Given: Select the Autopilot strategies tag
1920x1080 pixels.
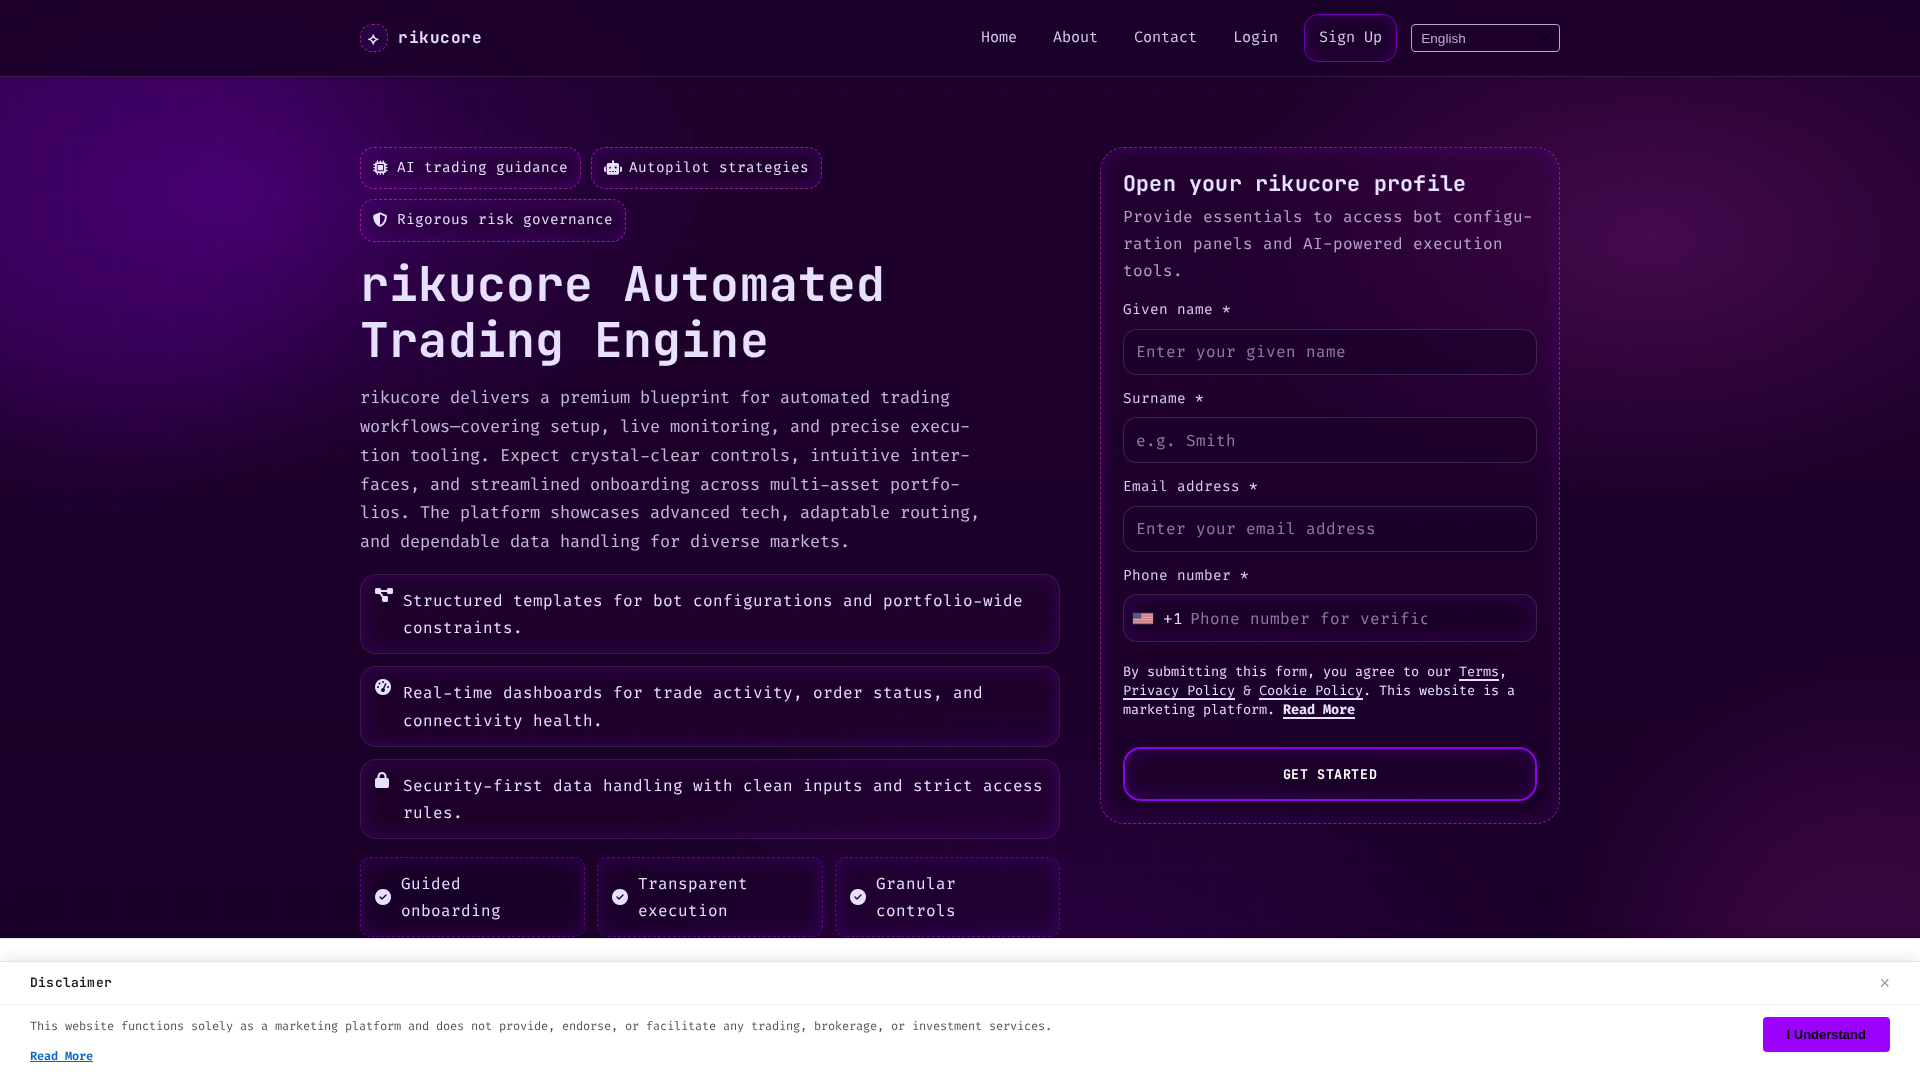Looking at the screenshot, I should [x=706, y=168].
